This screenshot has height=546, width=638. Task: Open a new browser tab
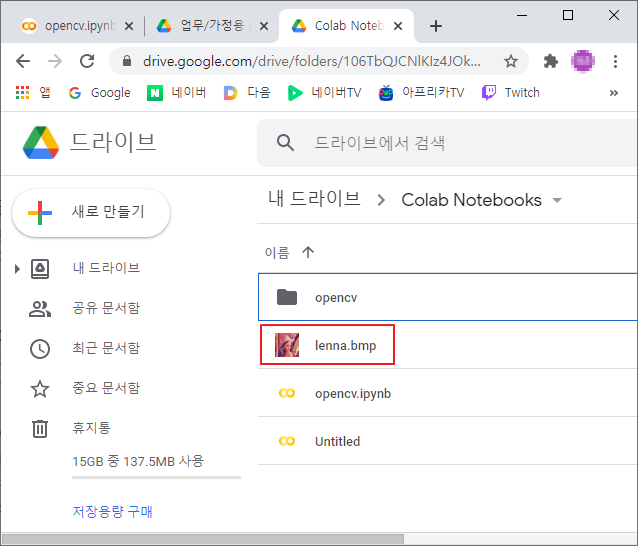coord(436,26)
